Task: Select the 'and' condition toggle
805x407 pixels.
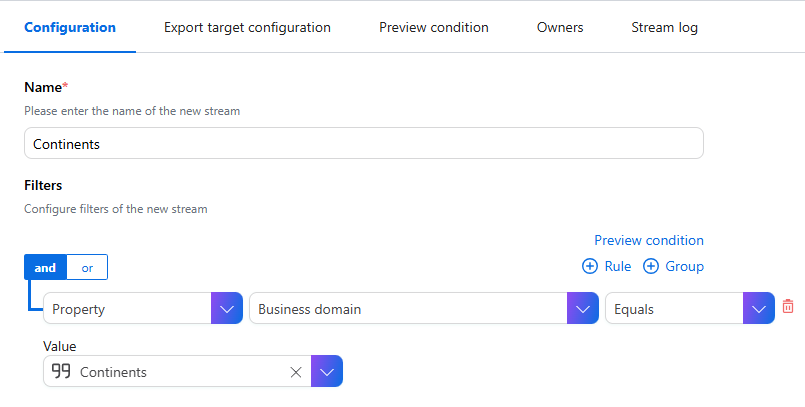Action: (x=45, y=267)
